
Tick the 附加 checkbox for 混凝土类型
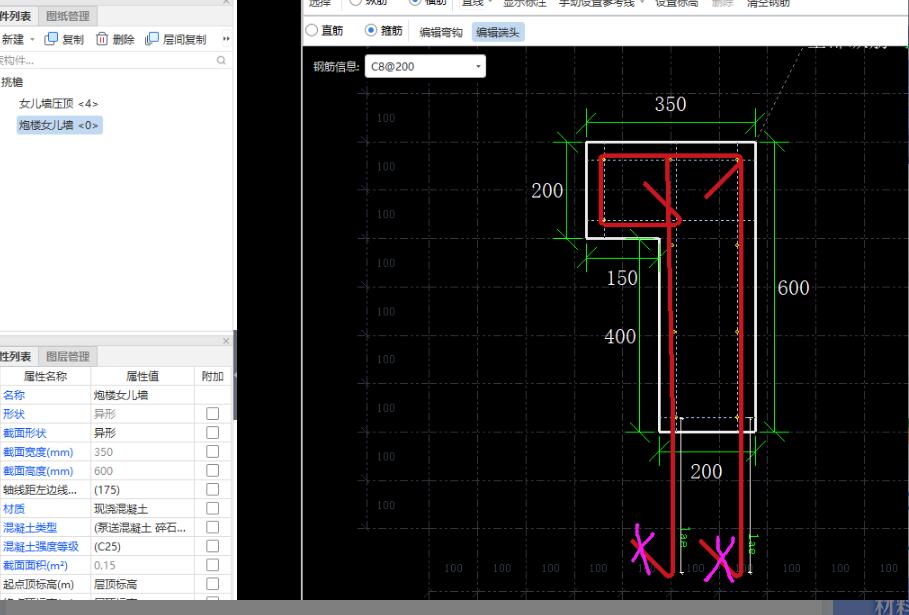pos(213,527)
